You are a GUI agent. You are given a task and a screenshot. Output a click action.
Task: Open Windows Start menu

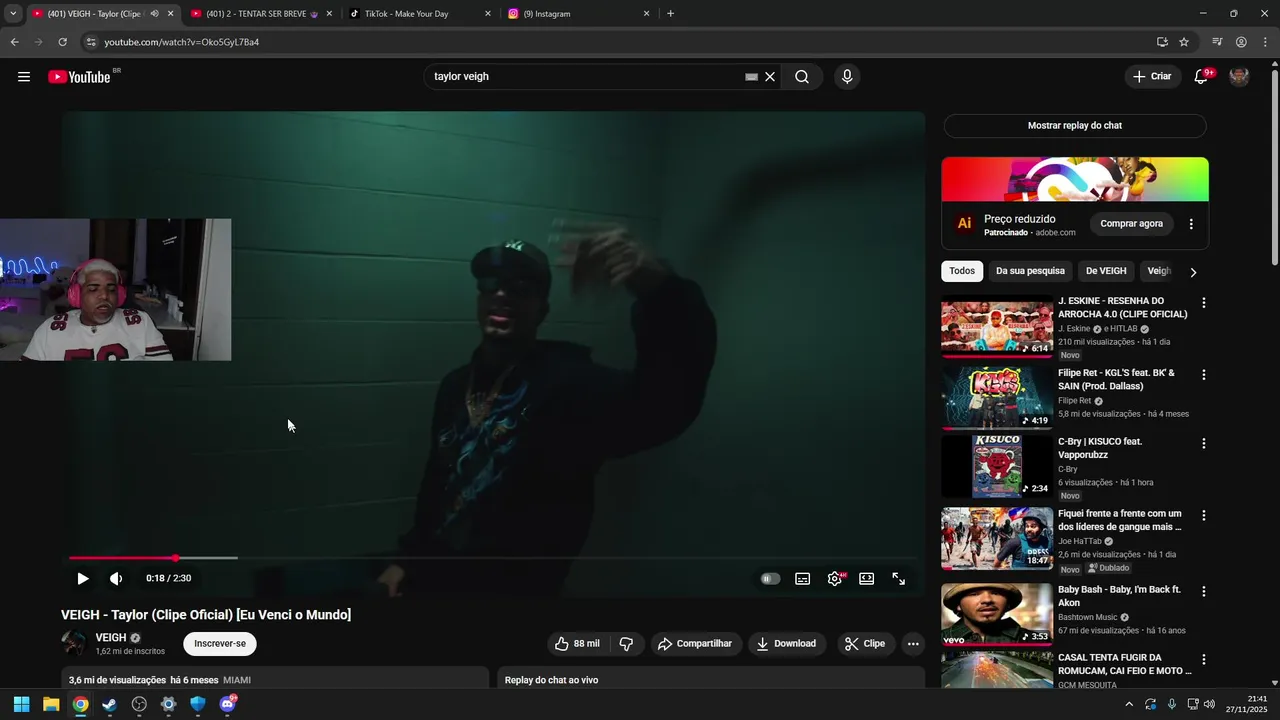pos(21,704)
